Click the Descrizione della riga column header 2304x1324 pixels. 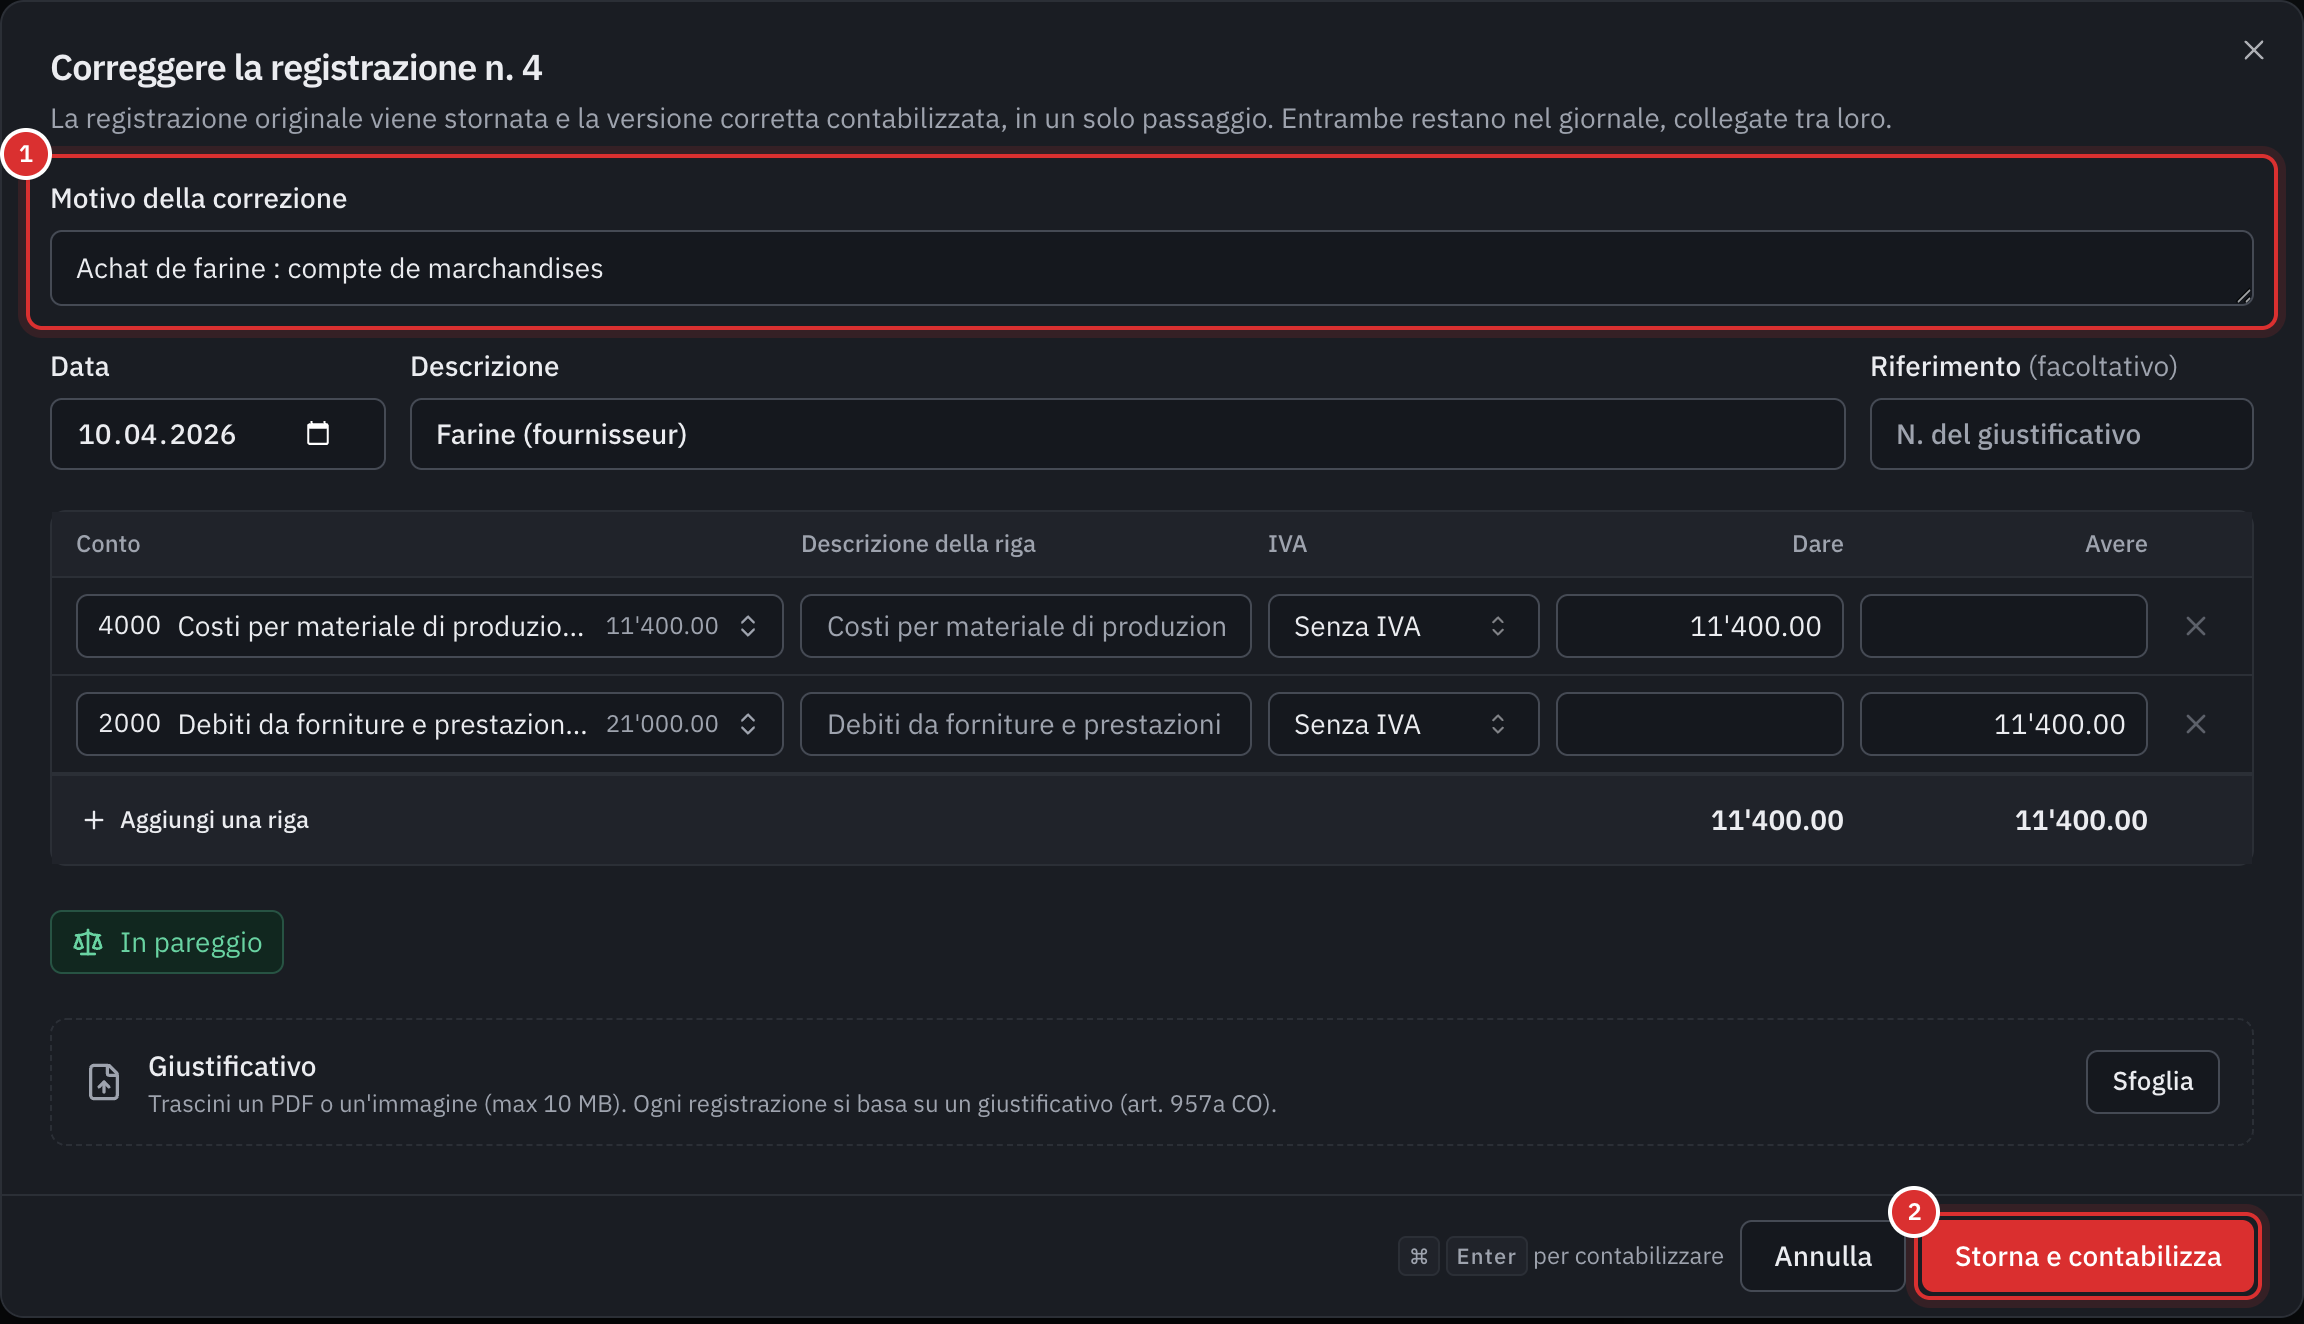(x=918, y=544)
